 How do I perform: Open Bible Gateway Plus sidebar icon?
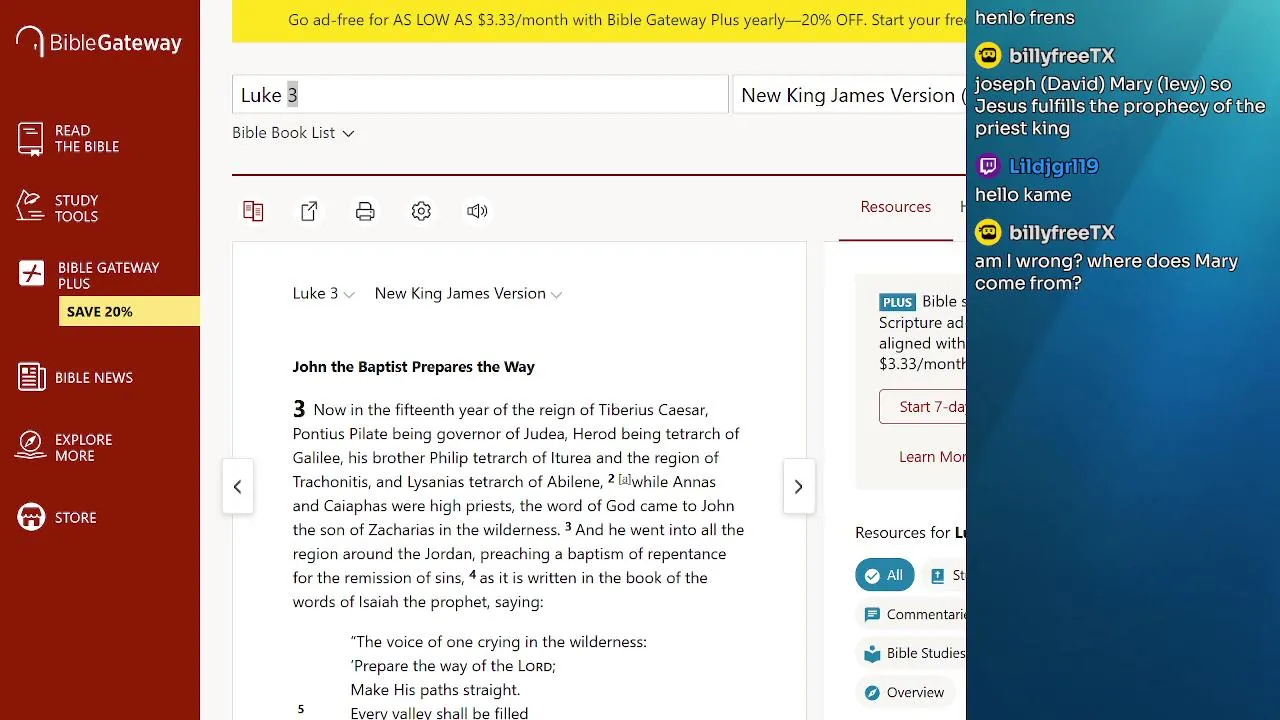(x=32, y=274)
